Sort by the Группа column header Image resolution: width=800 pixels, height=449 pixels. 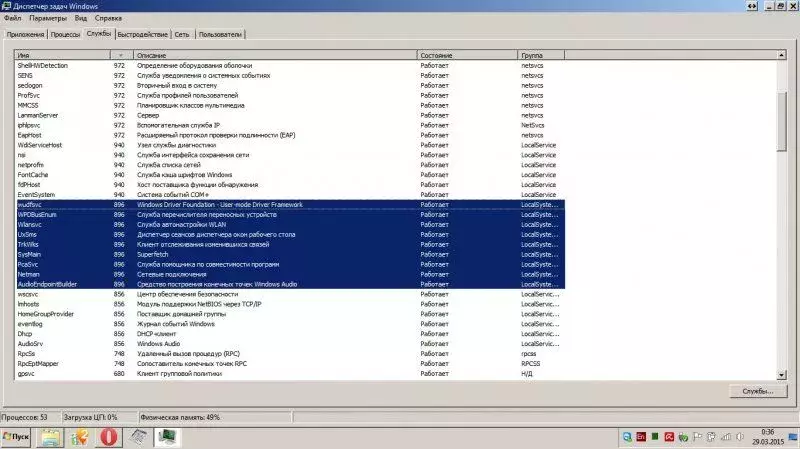(541, 55)
